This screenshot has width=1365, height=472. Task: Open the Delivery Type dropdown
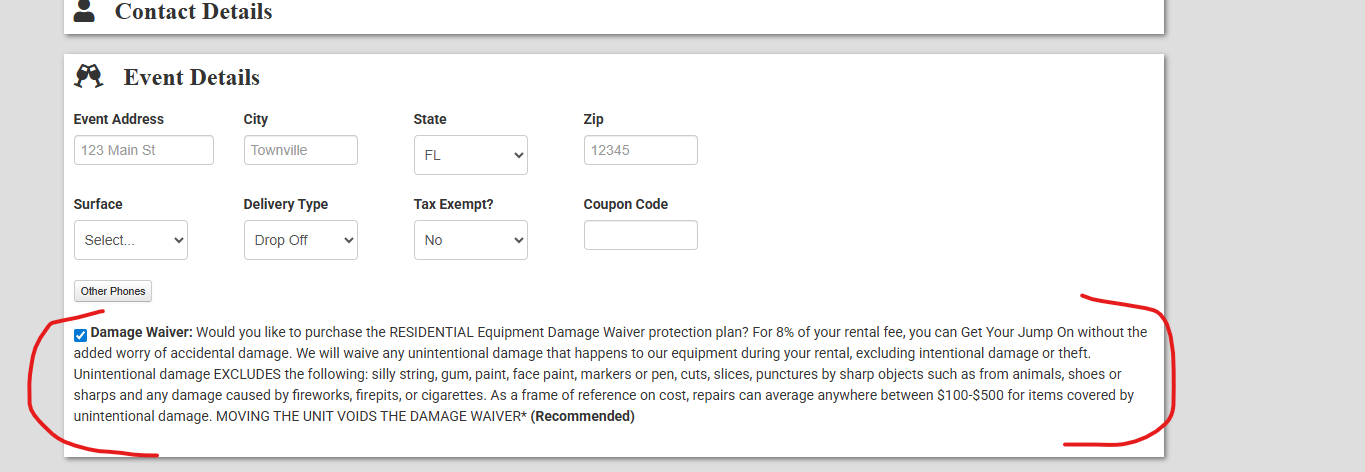point(300,240)
